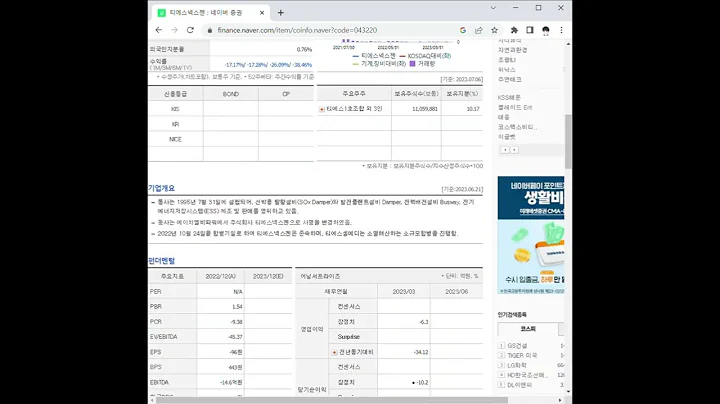
Task: Select the 코스피 popular search tab
Action: 528,329
